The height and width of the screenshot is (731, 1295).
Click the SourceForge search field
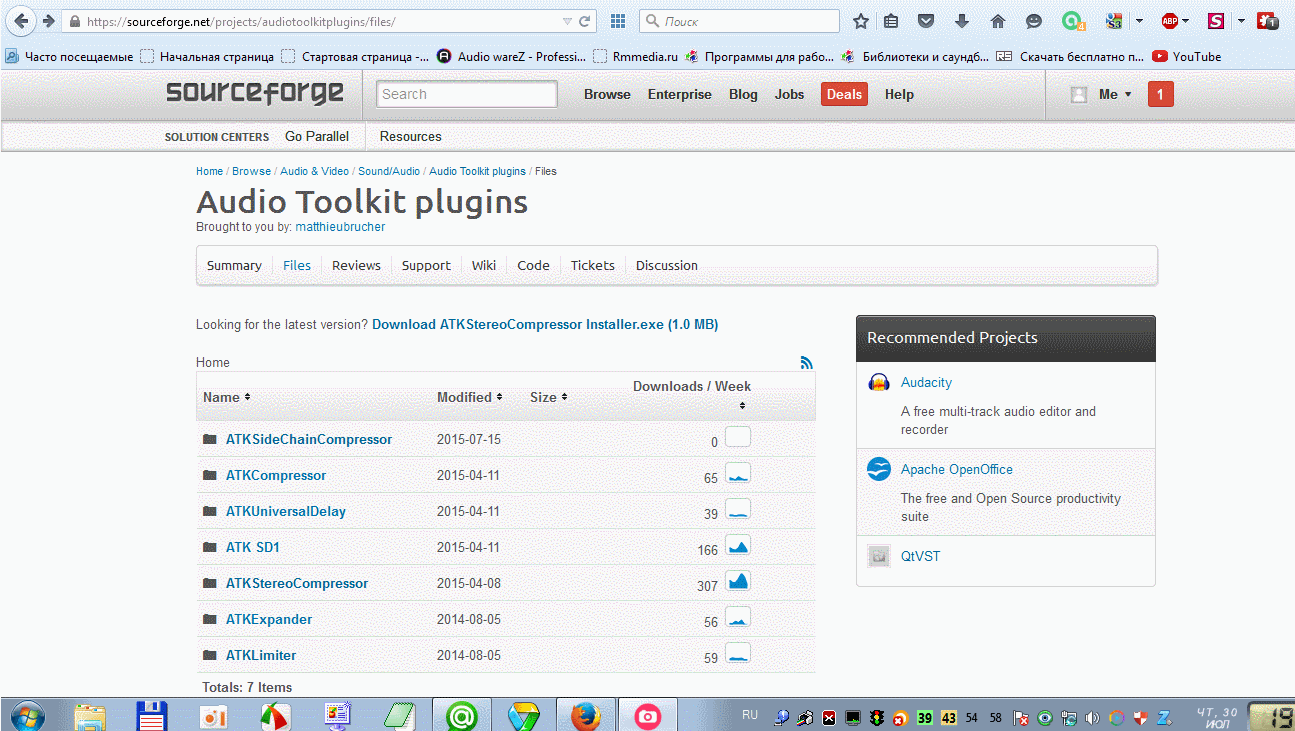467,94
